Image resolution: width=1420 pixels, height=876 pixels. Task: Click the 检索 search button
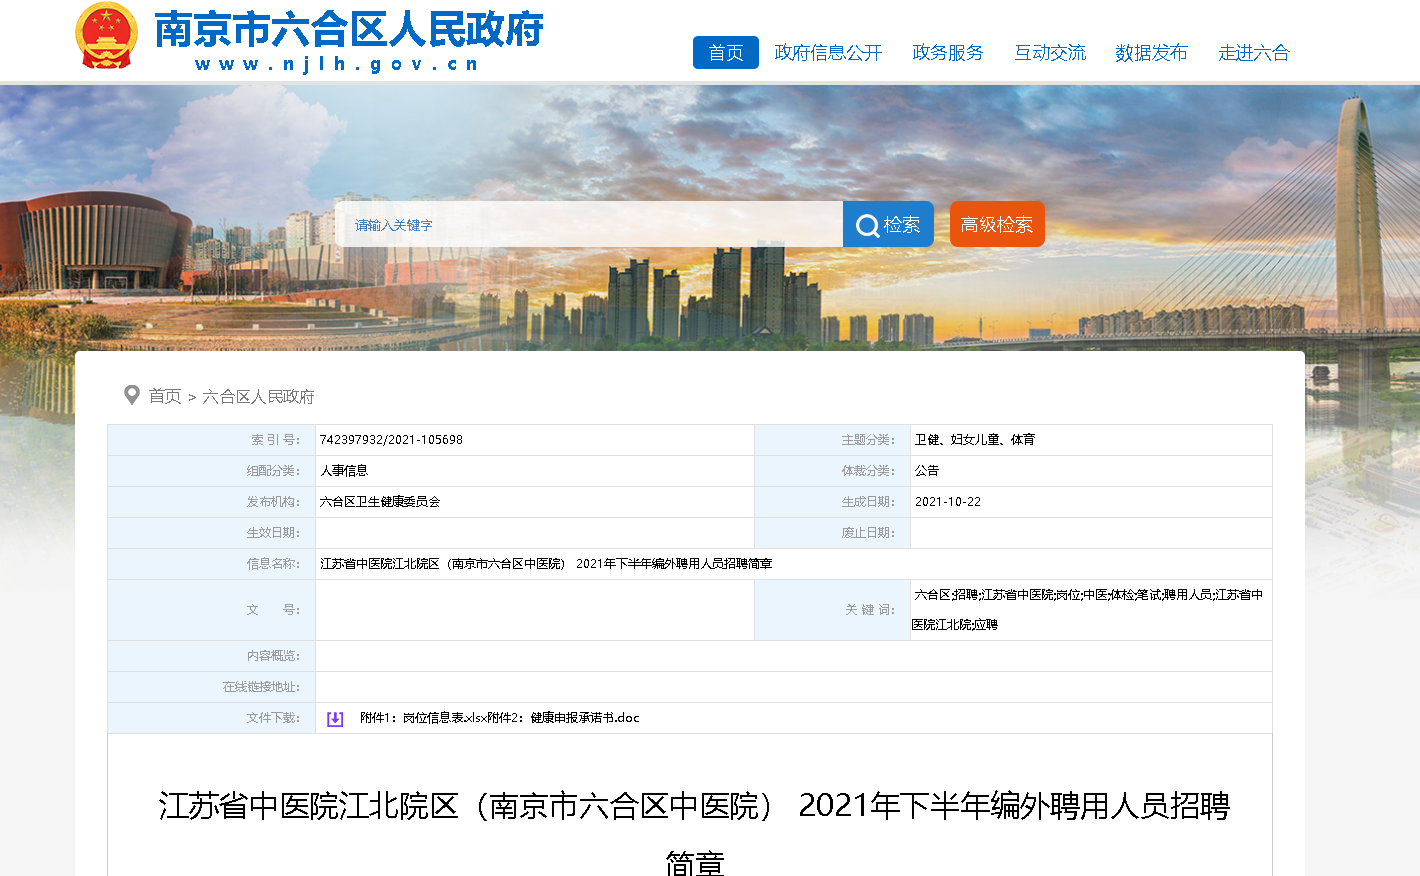(x=888, y=224)
